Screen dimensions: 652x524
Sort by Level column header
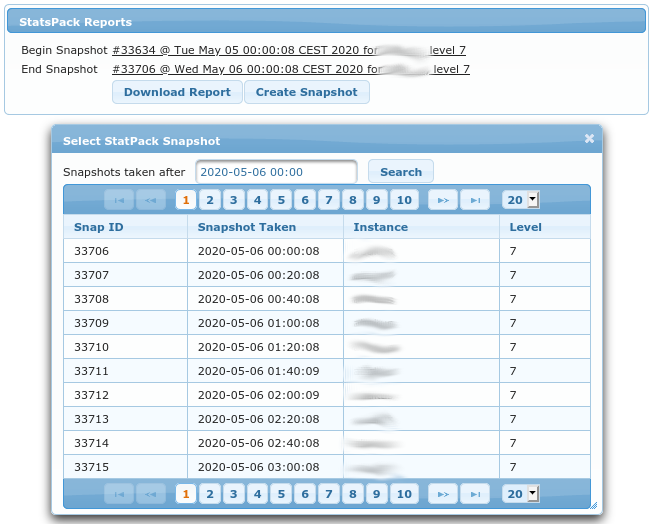coord(545,227)
